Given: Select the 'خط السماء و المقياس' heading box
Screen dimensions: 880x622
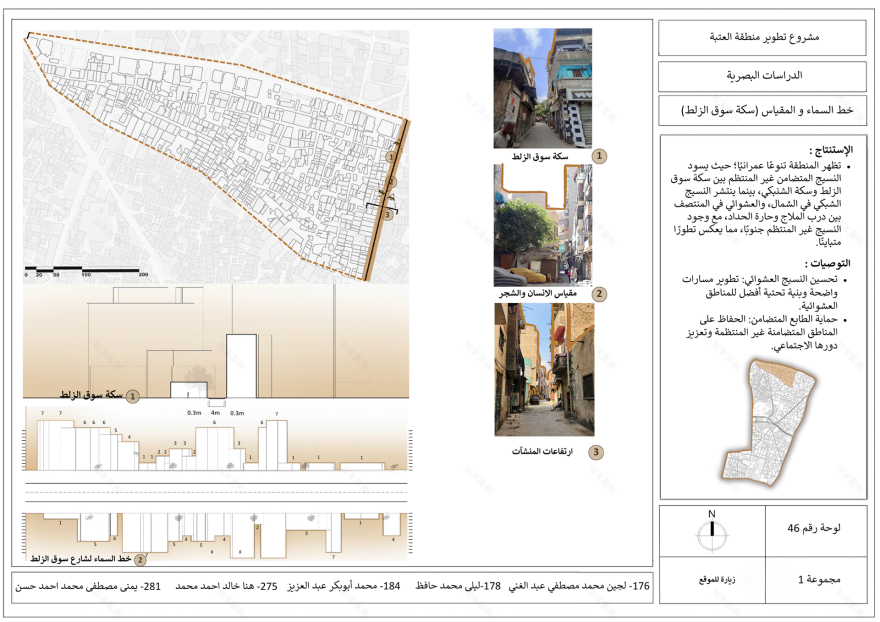Looking at the screenshot, I should 762,110.
